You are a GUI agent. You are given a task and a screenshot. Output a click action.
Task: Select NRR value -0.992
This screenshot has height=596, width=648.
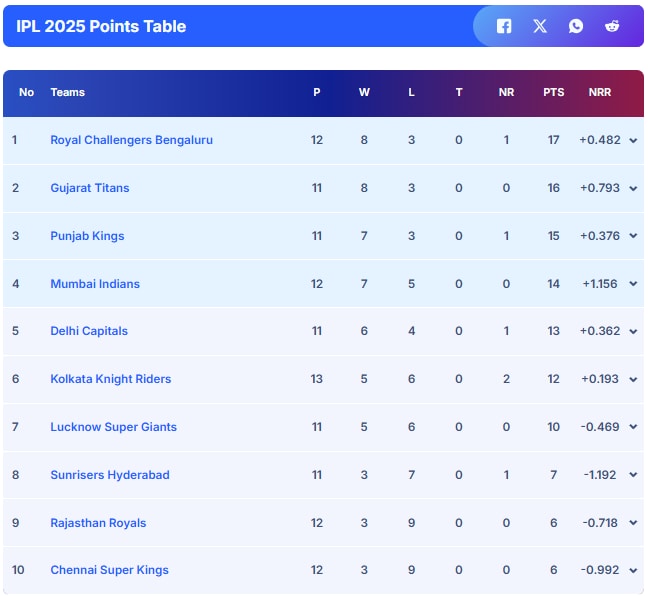tap(600, 570)
